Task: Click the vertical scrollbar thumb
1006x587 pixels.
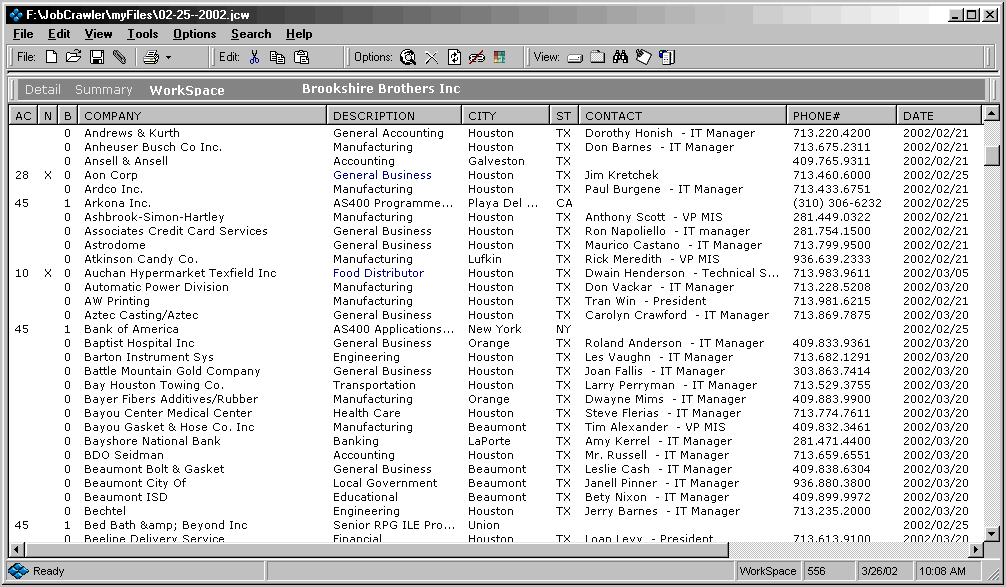Action: [991, 155]
